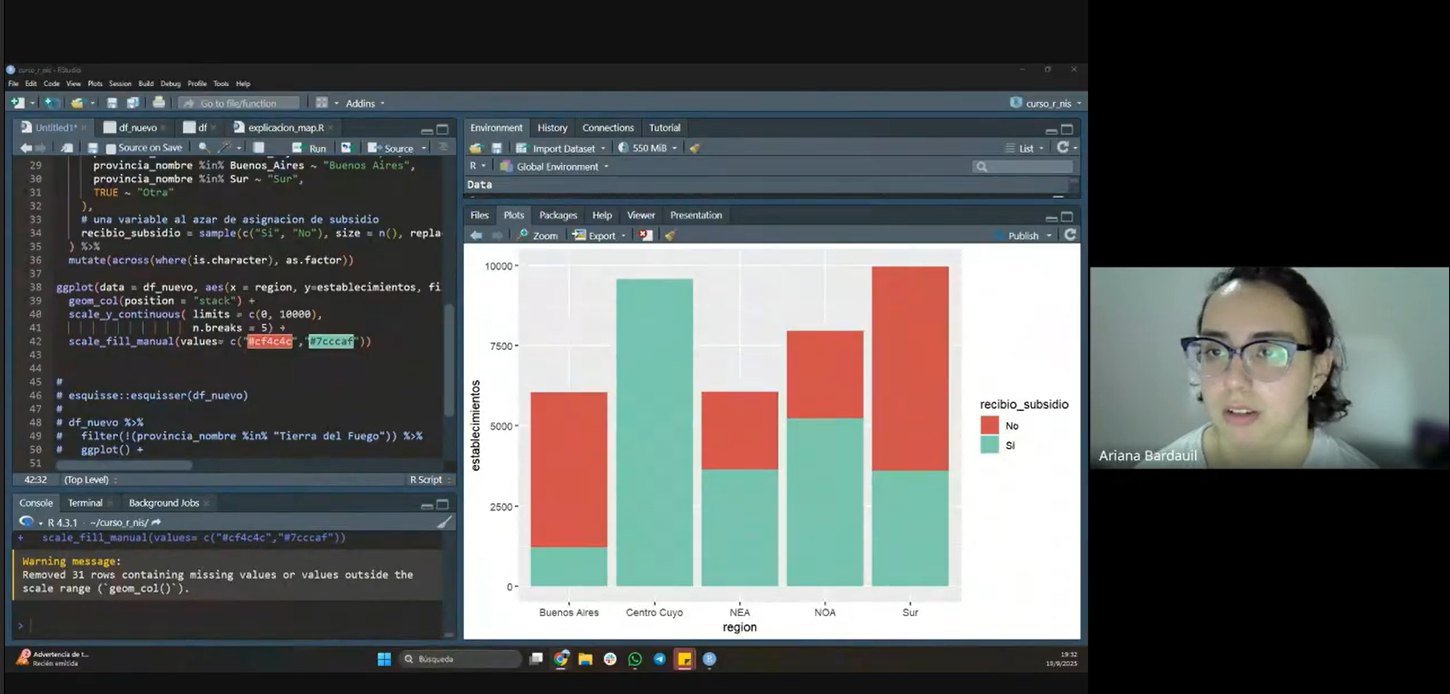The height and width of the screenshot is (694, 1450).
Task: Switch to the Packages tab
Action: tap(557, 215)
